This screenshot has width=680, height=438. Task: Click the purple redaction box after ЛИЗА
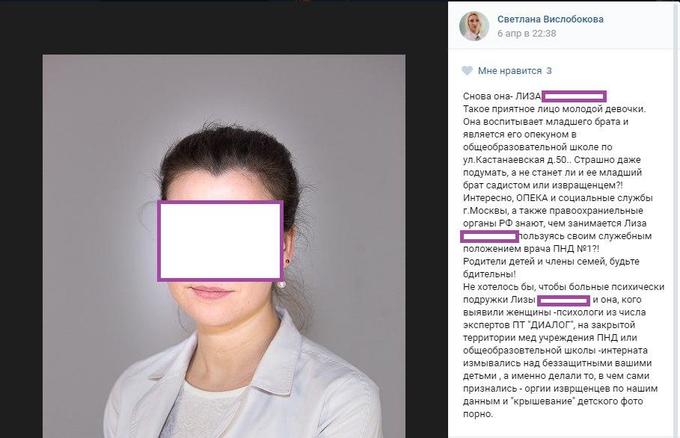coord(574,96)
